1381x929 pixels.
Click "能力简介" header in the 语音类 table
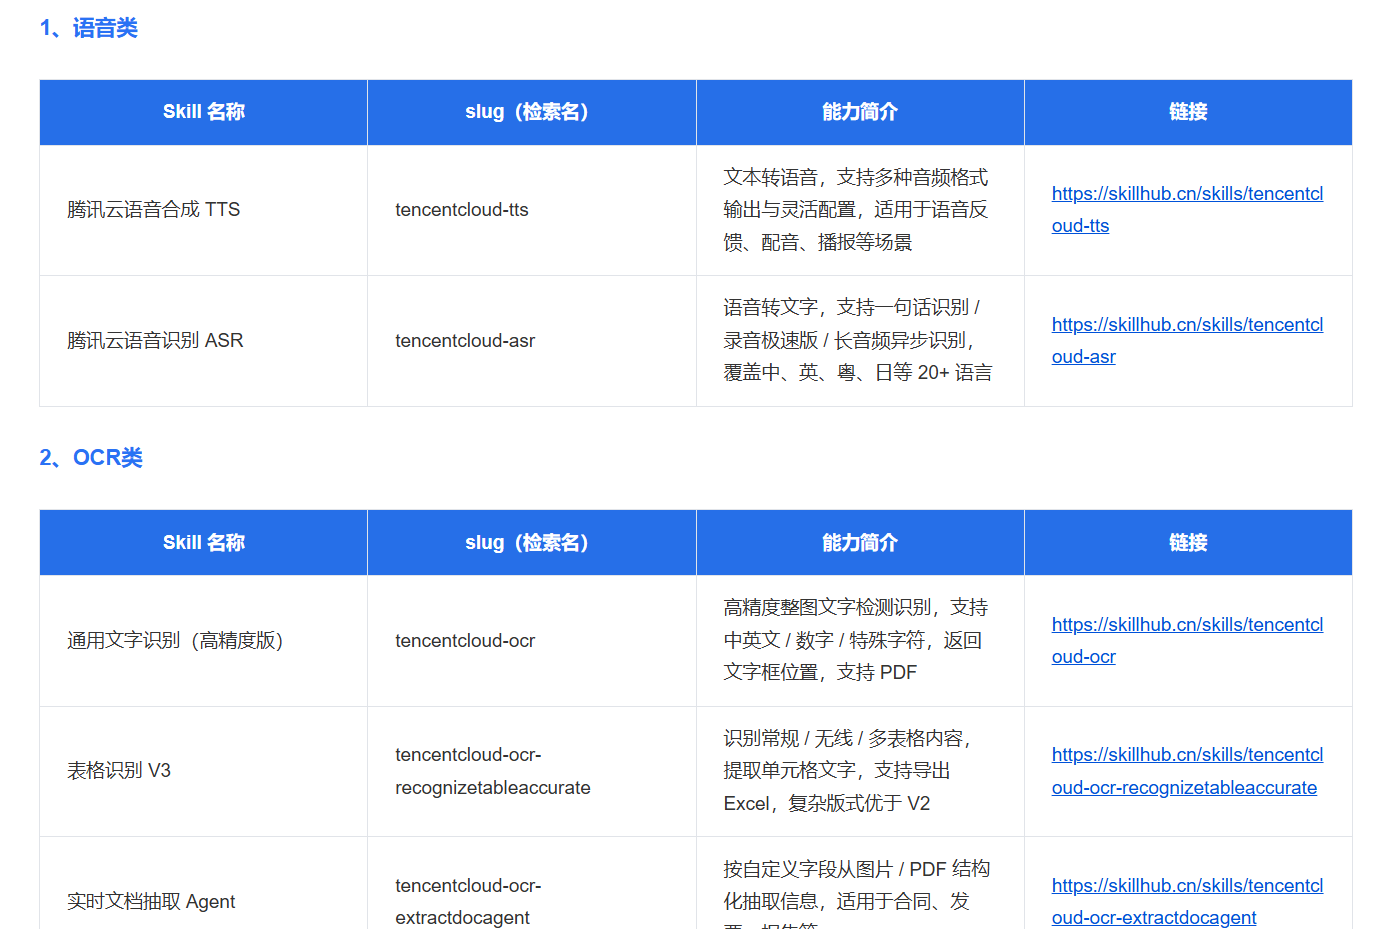(x=860, y=112)
